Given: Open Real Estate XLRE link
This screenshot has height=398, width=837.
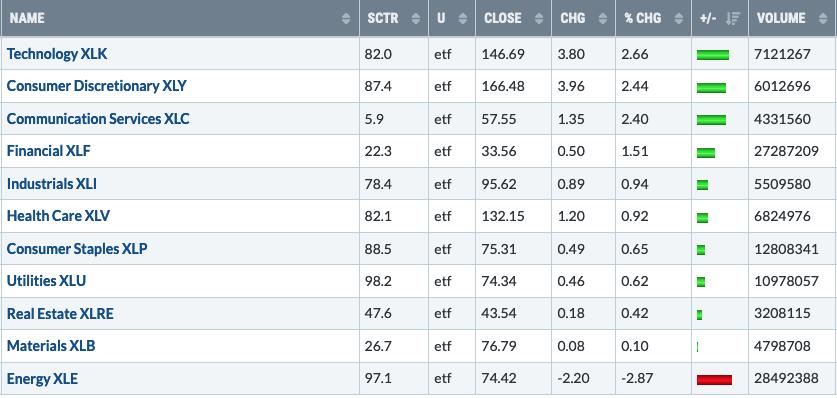Looking at the screenshot, I should 60,314.
